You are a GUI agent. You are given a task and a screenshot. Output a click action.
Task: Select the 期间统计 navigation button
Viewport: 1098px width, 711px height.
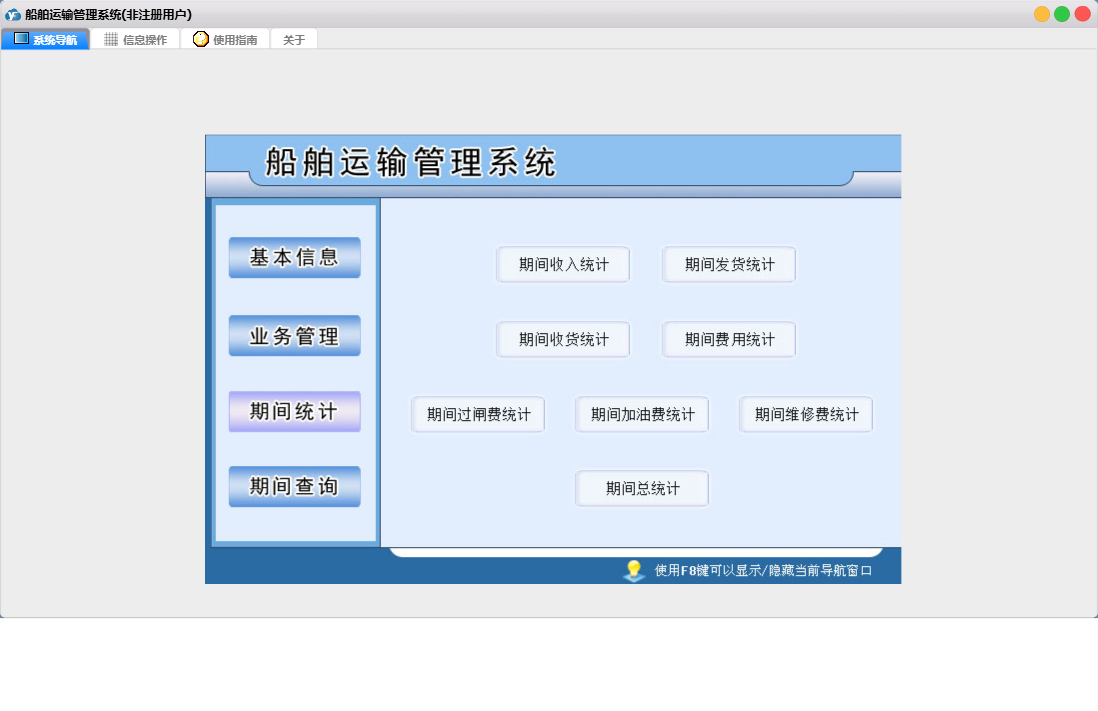click(295, 411)
